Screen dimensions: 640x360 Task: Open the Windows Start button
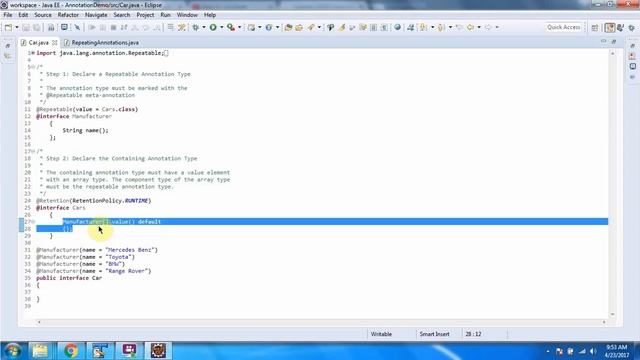12,351
